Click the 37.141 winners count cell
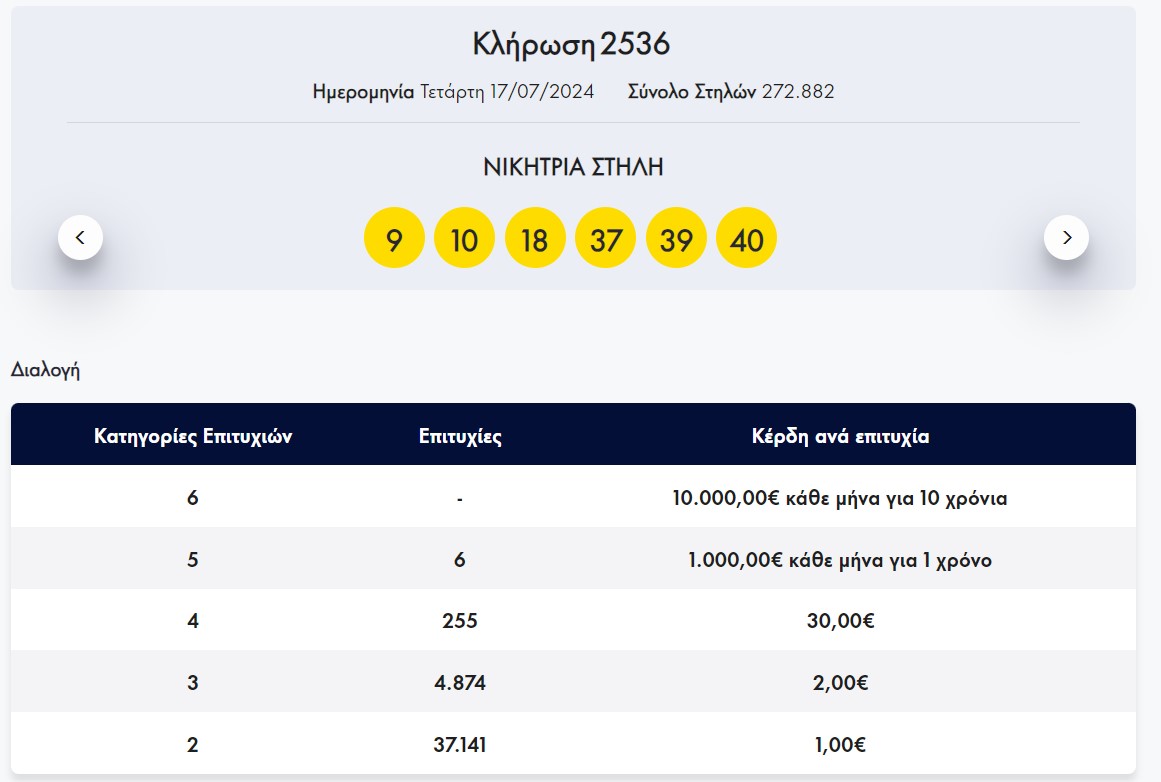Screen dimensions: 1161x782 pyautogui.click(x=460, y=745)
